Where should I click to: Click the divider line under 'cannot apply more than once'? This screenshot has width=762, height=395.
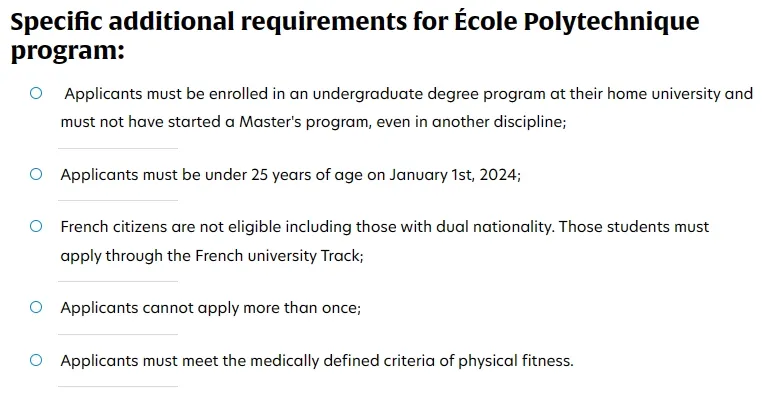tap(118, 334)
